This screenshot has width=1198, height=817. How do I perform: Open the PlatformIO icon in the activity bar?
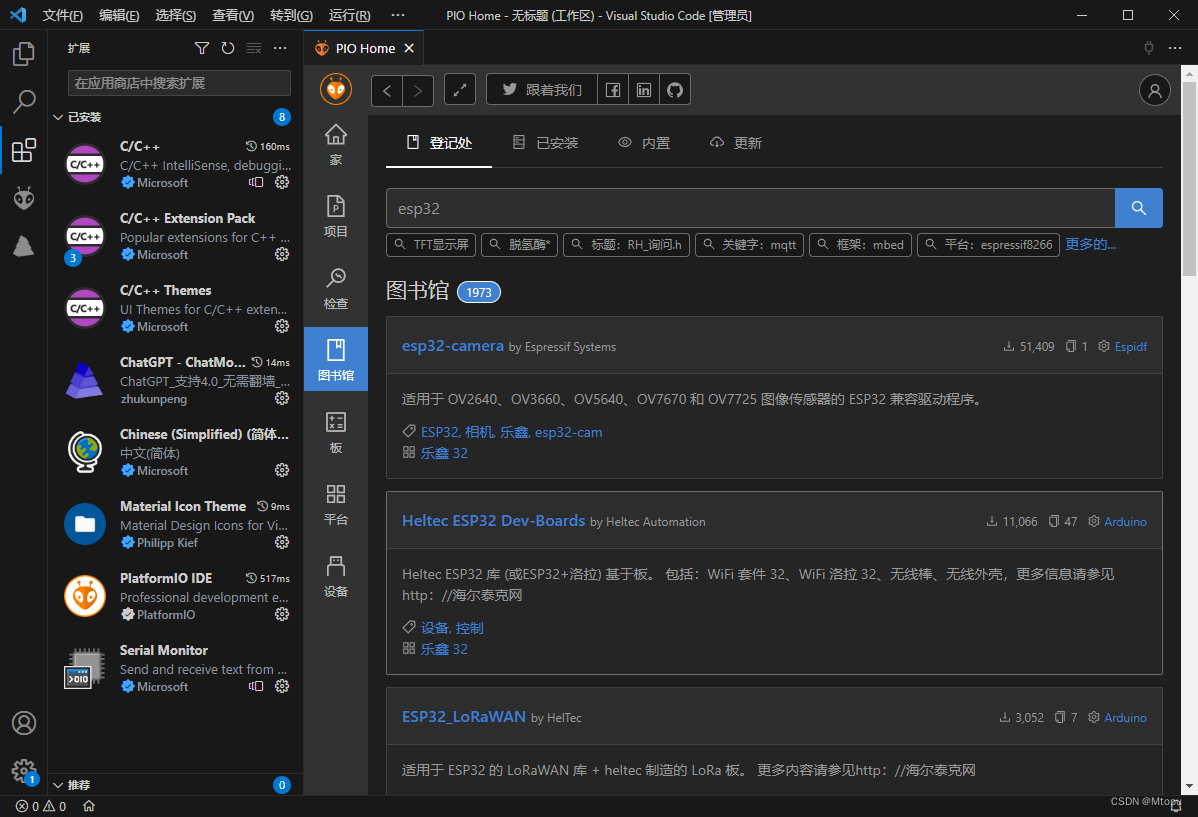[x=23, y=198]
